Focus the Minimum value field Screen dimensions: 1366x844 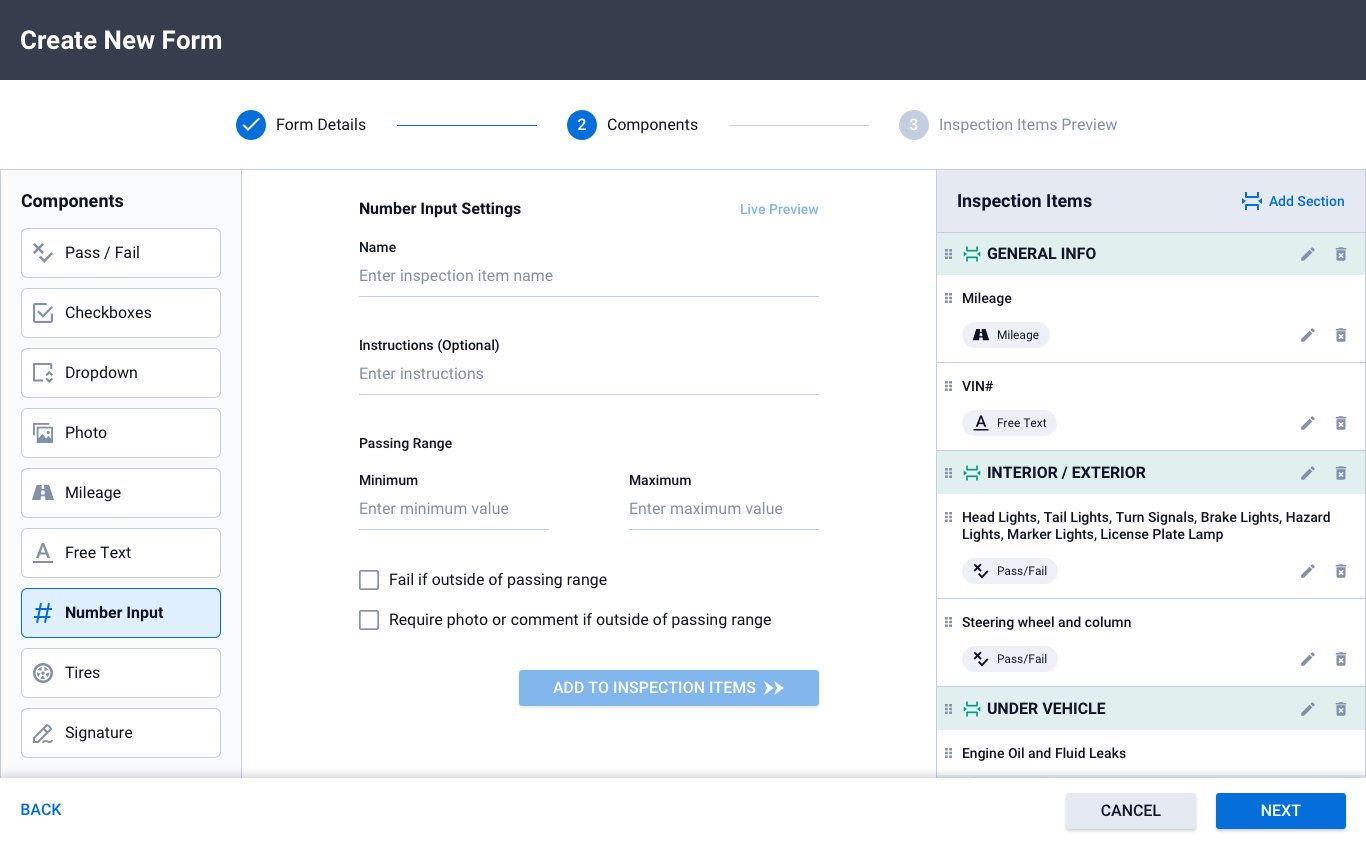point(453,509)
